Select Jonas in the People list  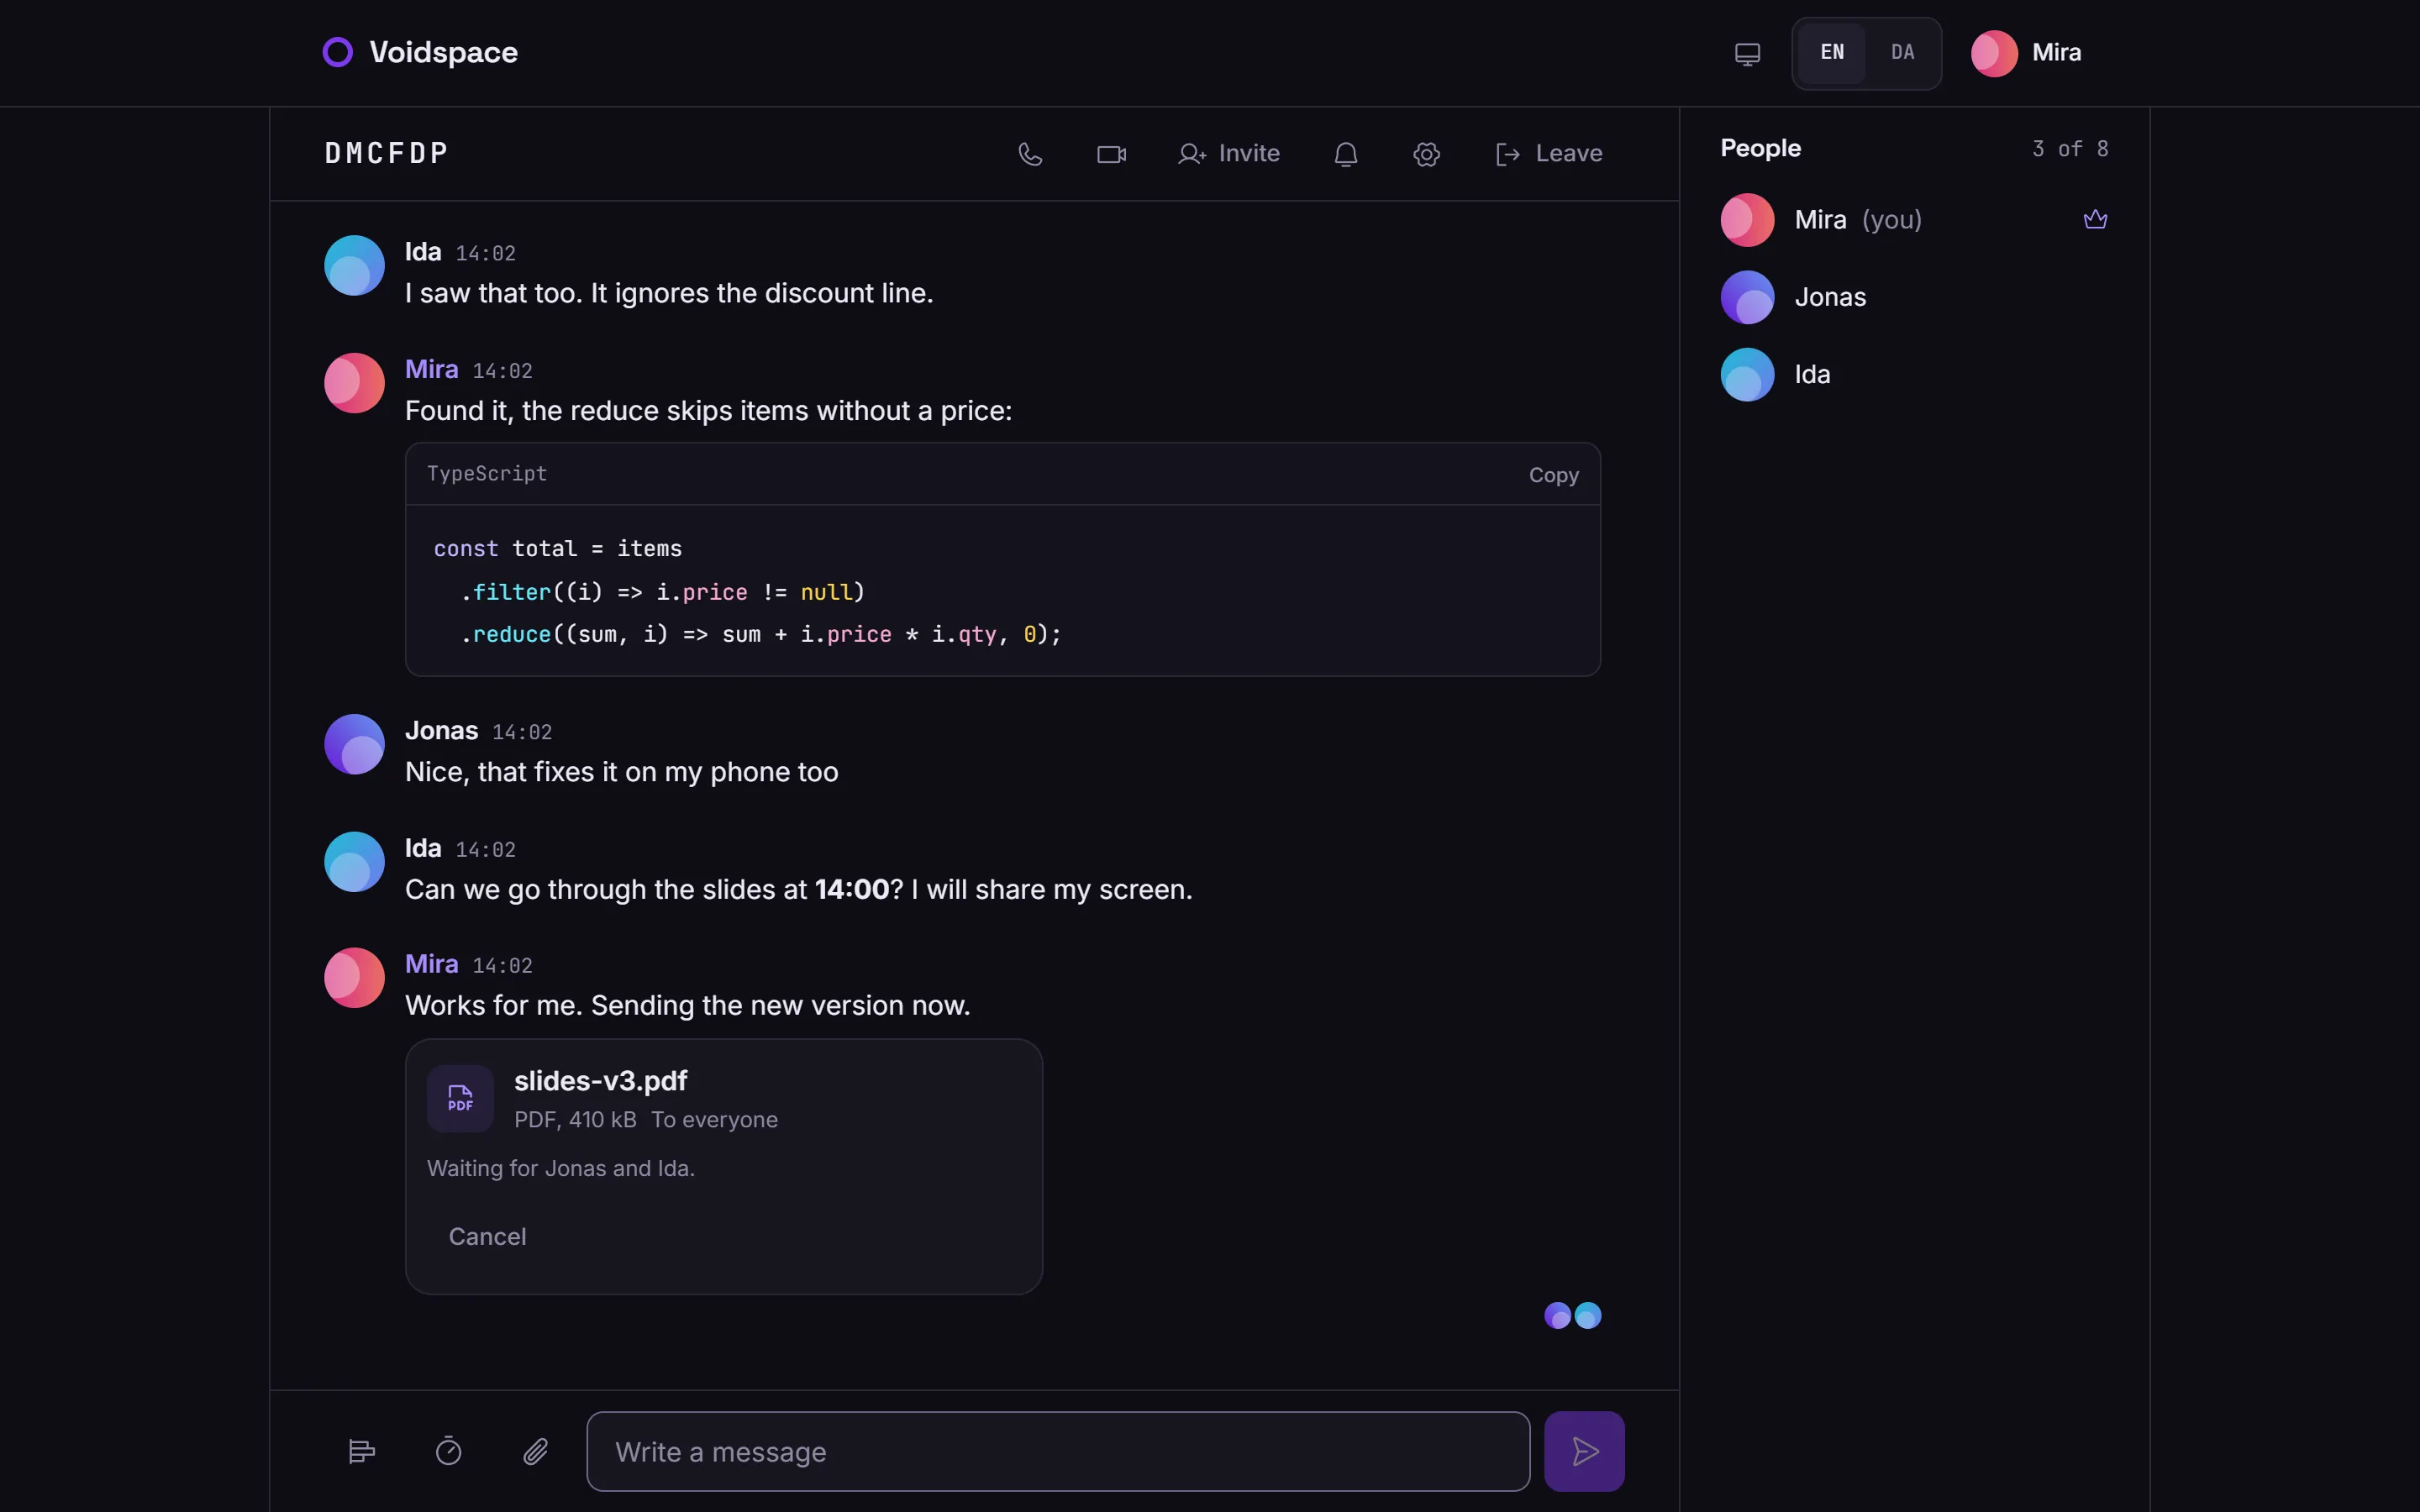(x=1914, y=297)
